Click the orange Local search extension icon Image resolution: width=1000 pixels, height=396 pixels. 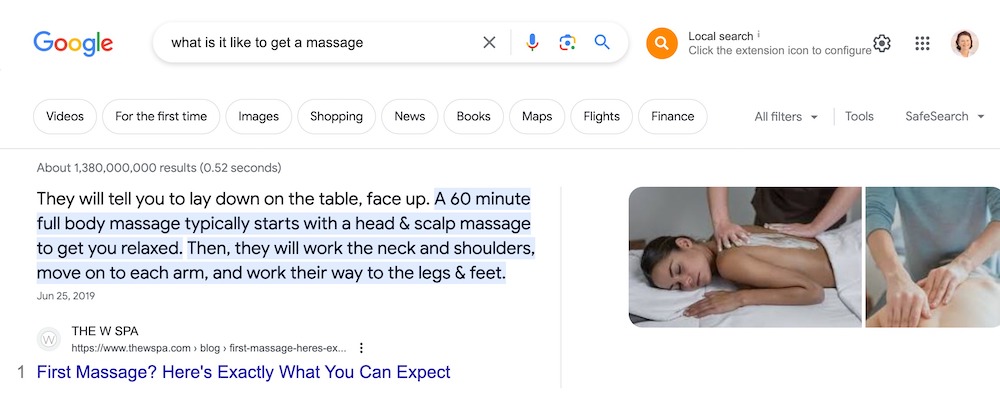tap(662, 43)
